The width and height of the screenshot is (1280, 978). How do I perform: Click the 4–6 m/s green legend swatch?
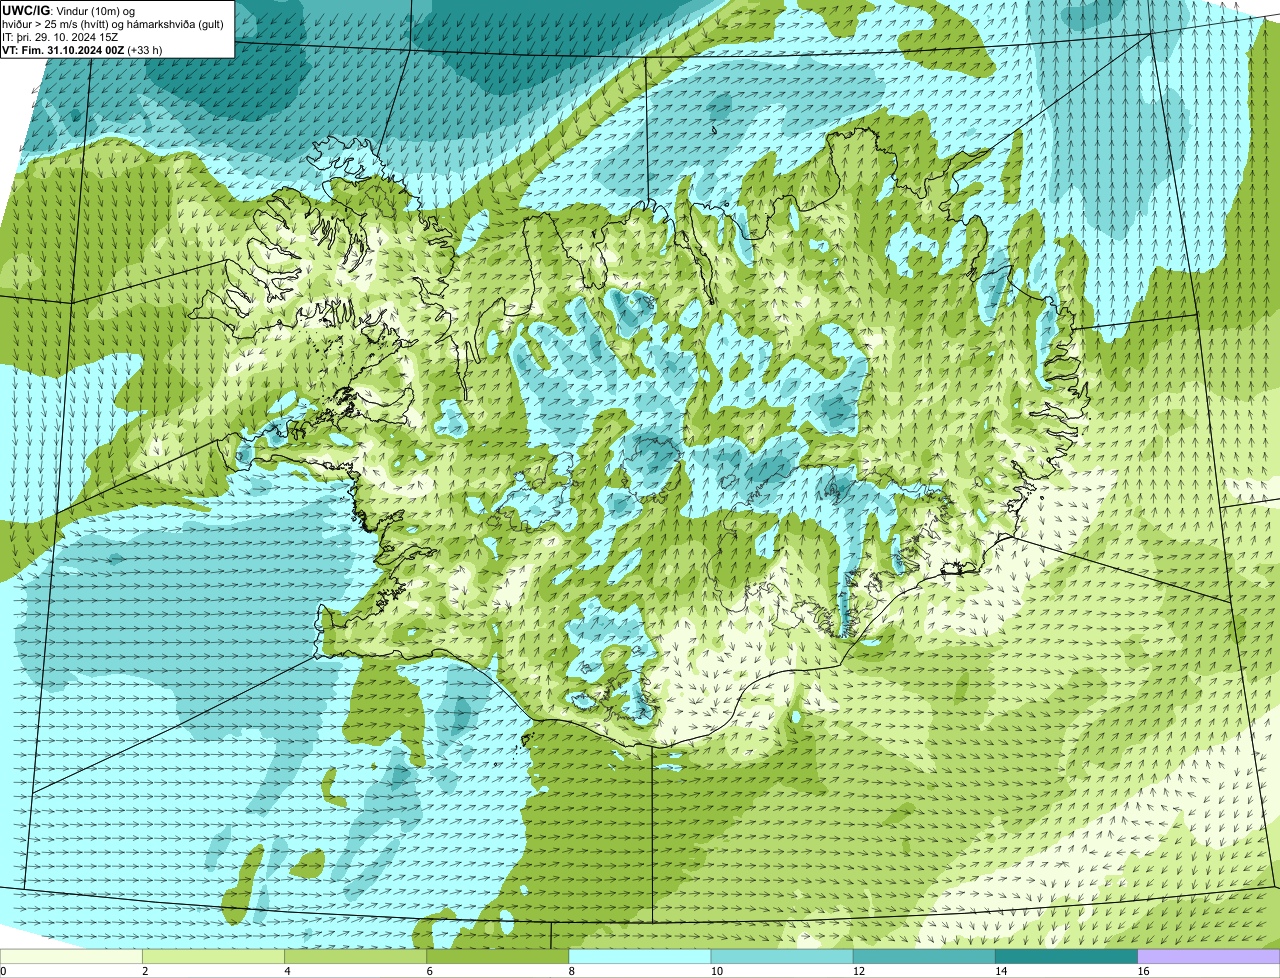click(x=356, y=956)
